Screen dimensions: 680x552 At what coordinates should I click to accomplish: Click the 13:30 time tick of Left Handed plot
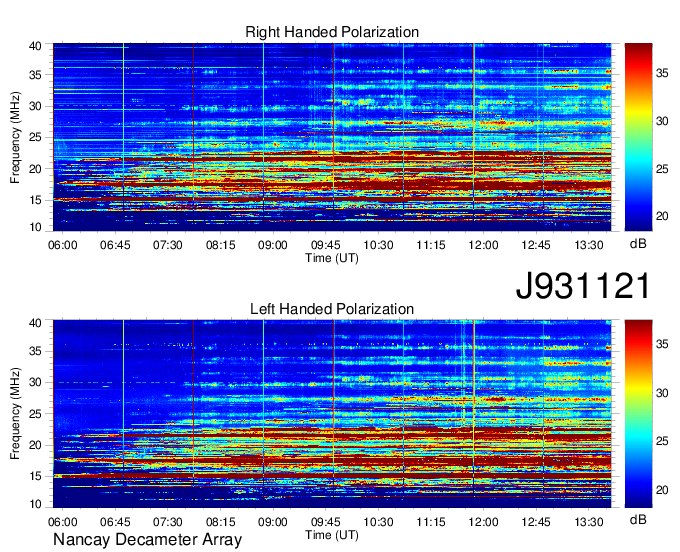pos(588,522)
